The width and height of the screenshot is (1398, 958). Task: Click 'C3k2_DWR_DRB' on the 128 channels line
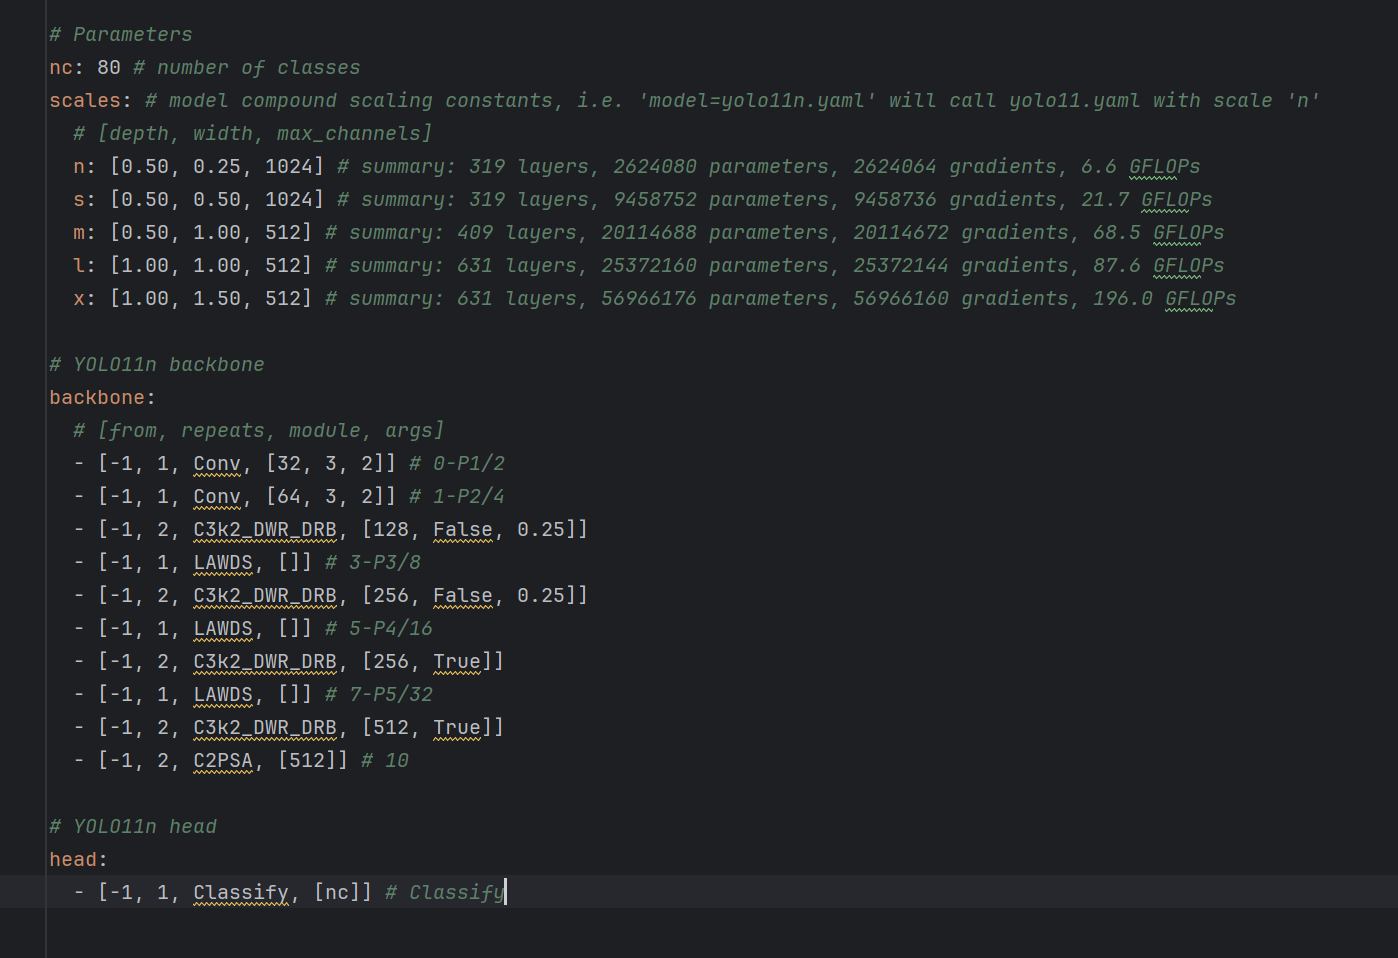(265, 529)
